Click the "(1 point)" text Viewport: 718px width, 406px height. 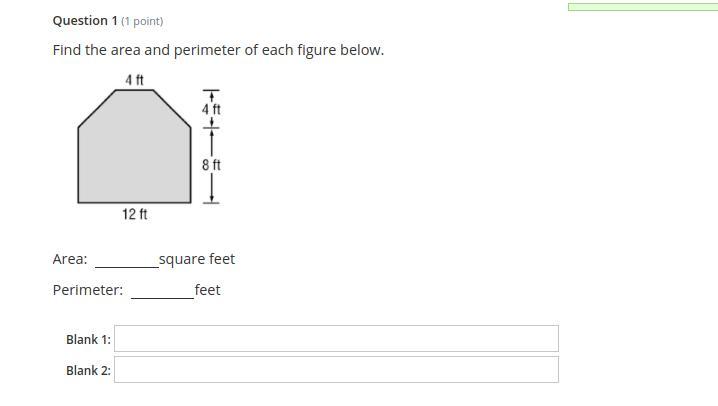coord(142,21)
